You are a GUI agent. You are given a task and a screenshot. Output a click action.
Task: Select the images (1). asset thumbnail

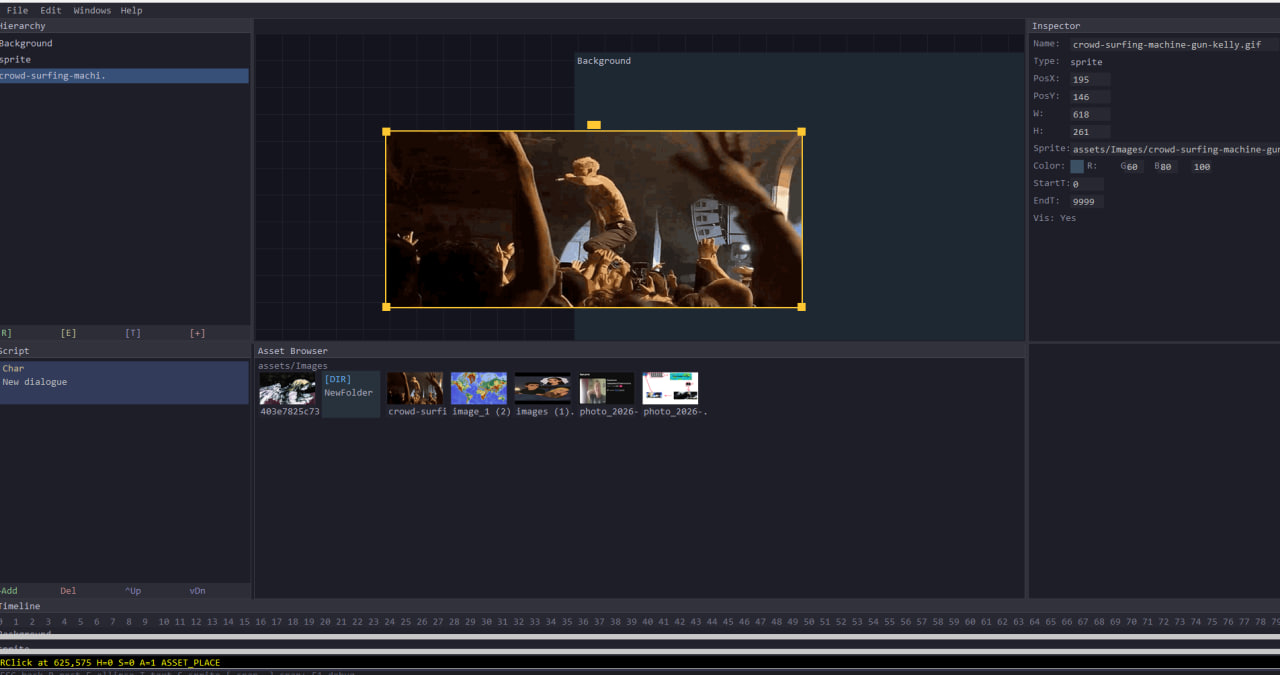[x=543, y=388]
